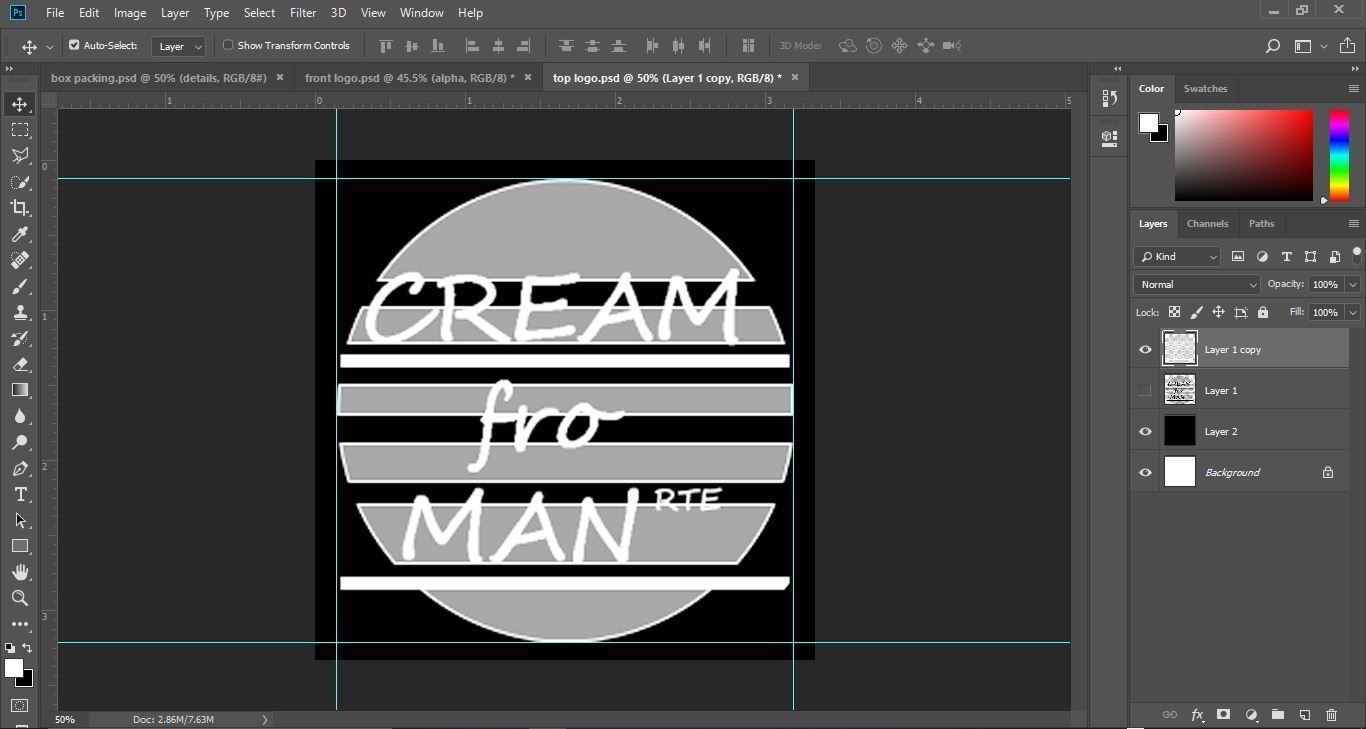
Task: Check Show Transform Controls
Action: pos(228,45)
